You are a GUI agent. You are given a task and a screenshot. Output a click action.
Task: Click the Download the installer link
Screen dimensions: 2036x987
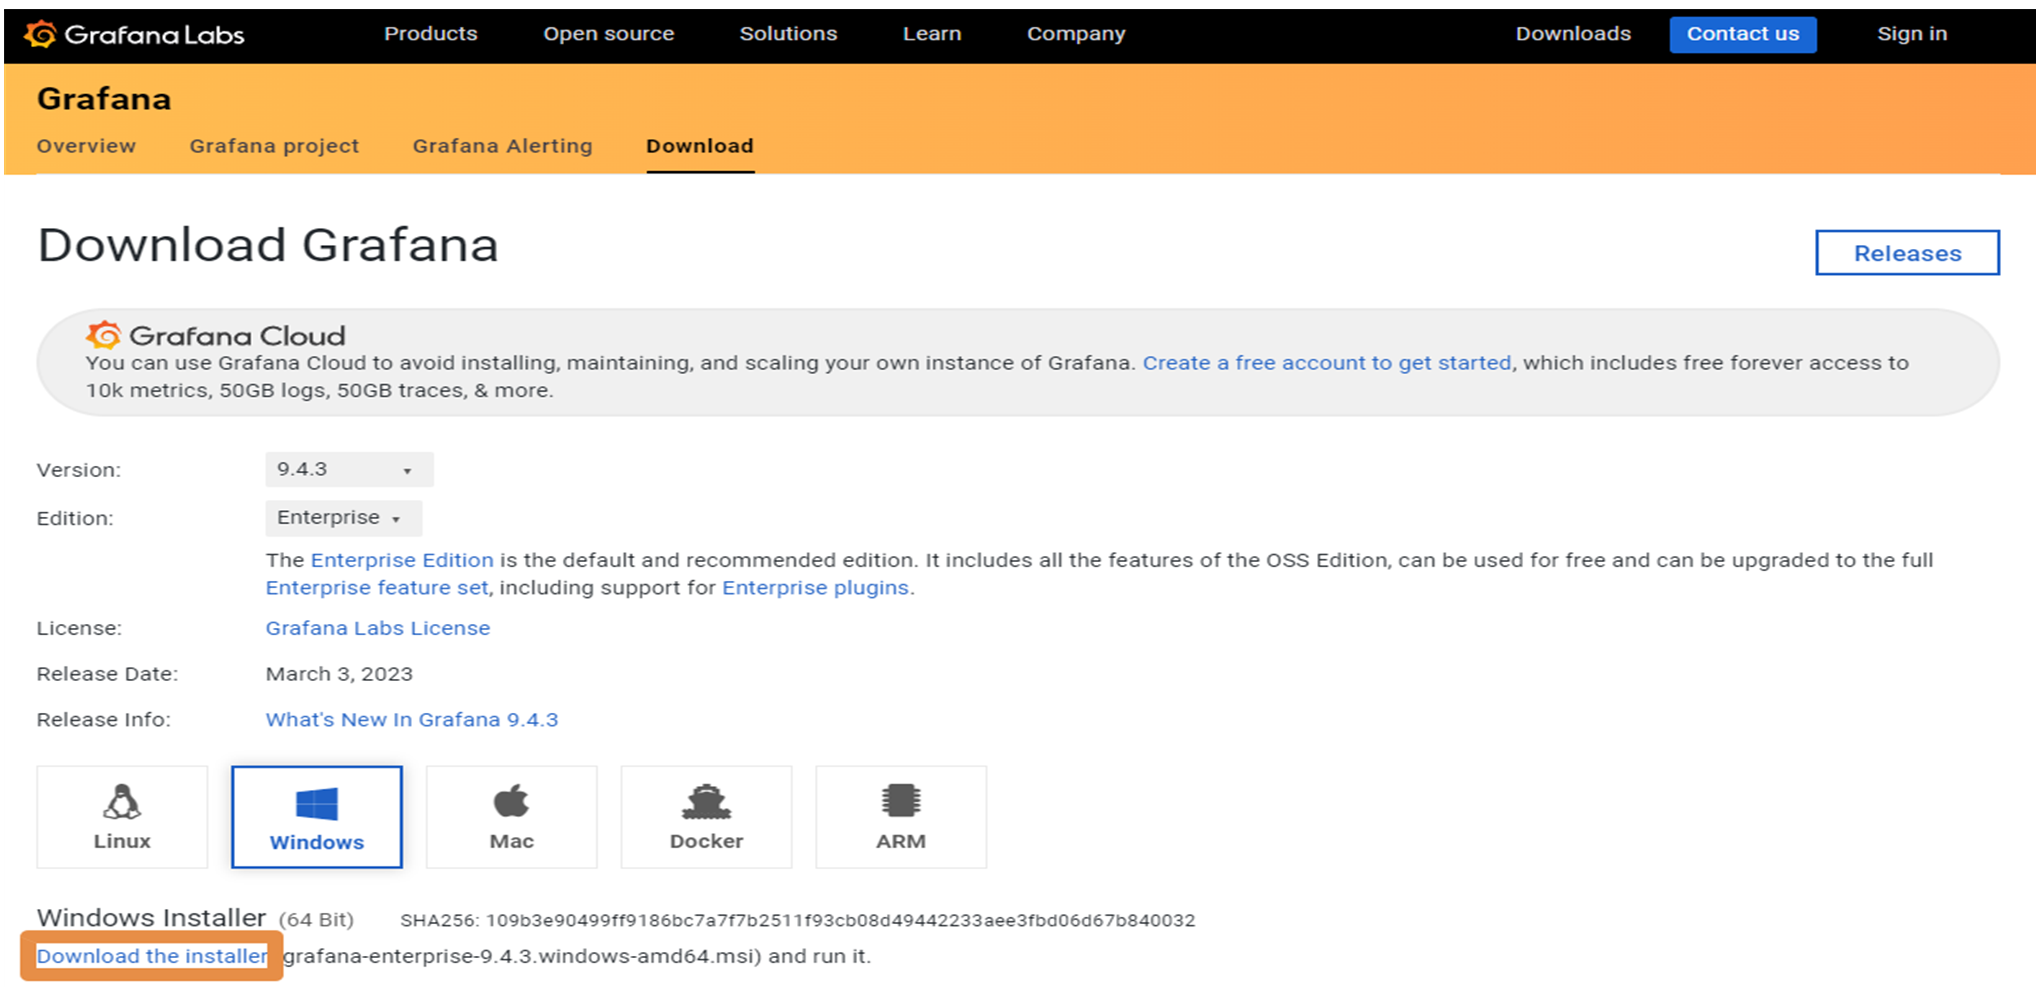coord(152,956)
